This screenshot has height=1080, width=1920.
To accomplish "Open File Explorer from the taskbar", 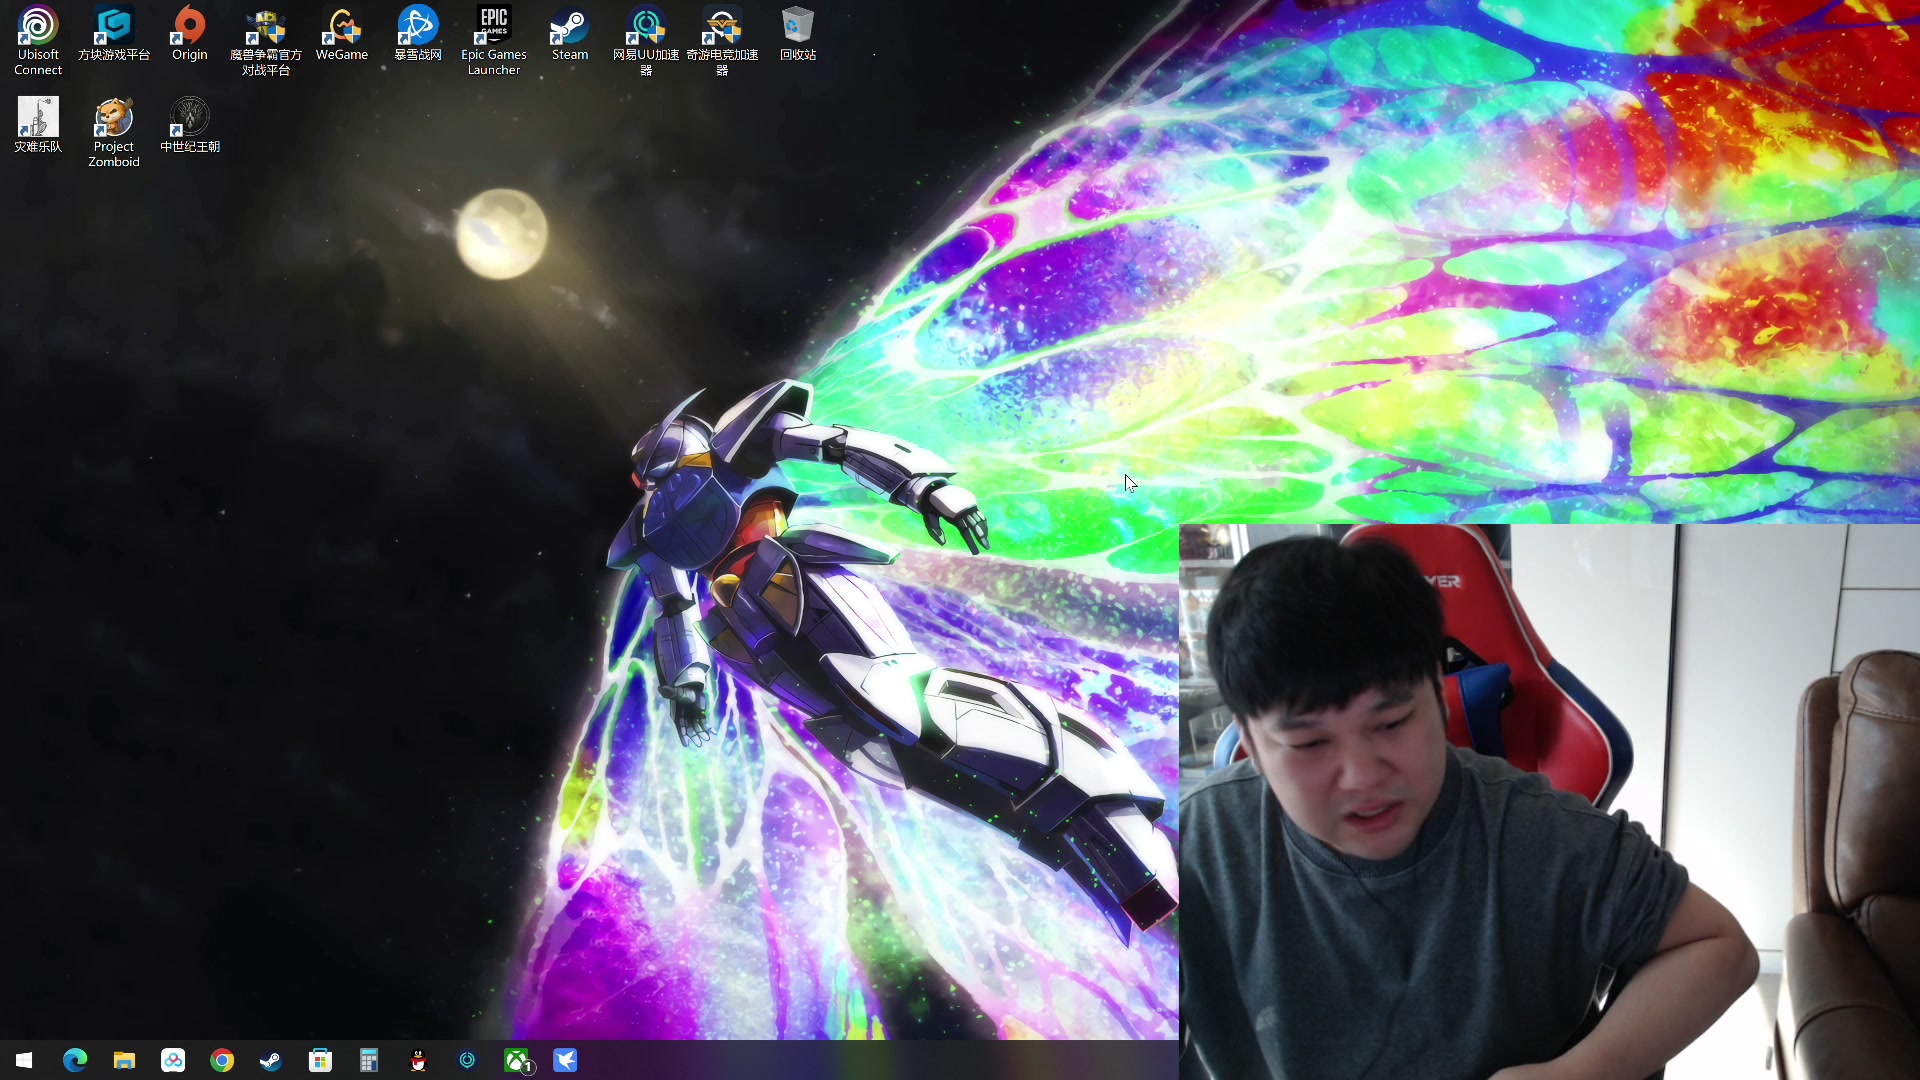I will (124, 1060).
